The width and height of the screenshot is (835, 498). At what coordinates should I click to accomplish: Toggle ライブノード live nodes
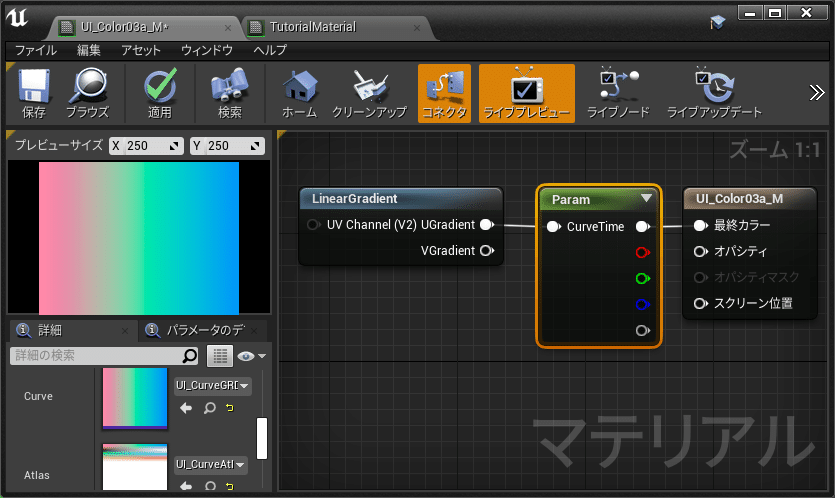pyautogui.click(x=618, y=93)
